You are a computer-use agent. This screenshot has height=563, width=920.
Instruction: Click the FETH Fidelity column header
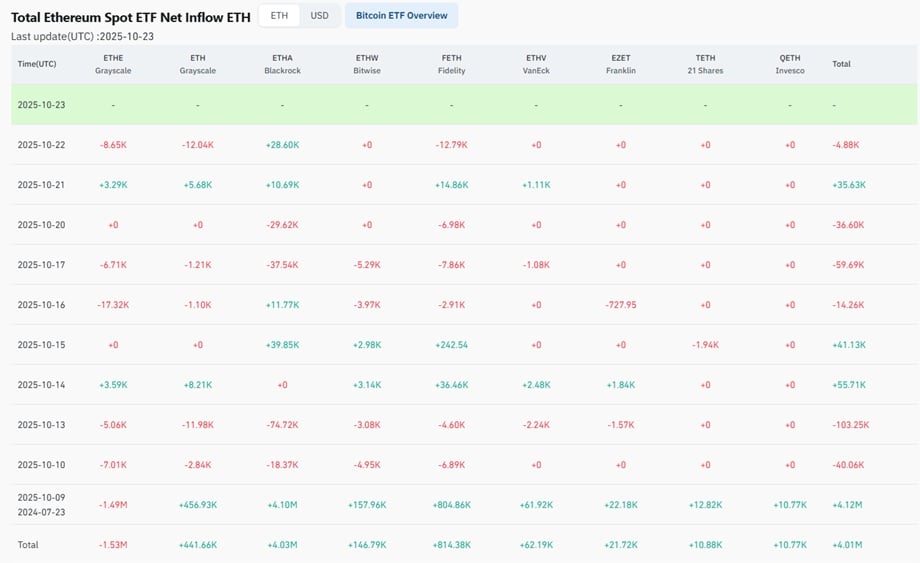click(x=451, y=64)
